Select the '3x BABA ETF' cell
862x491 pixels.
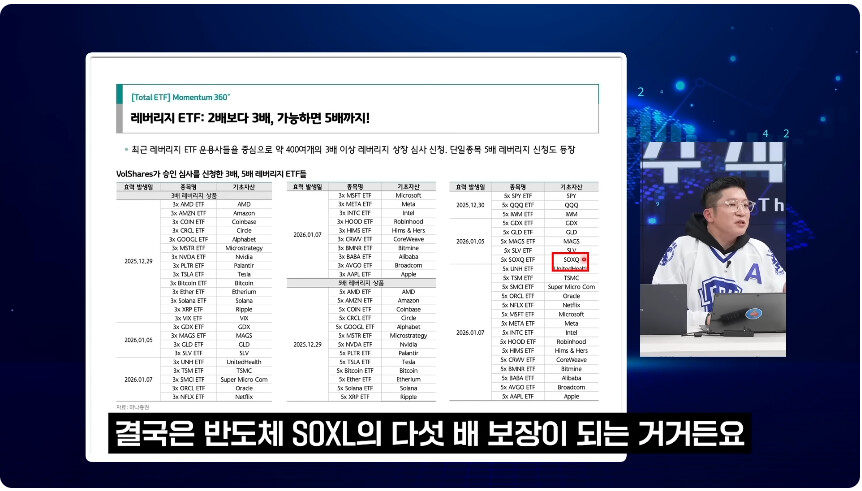click(355, 257)
